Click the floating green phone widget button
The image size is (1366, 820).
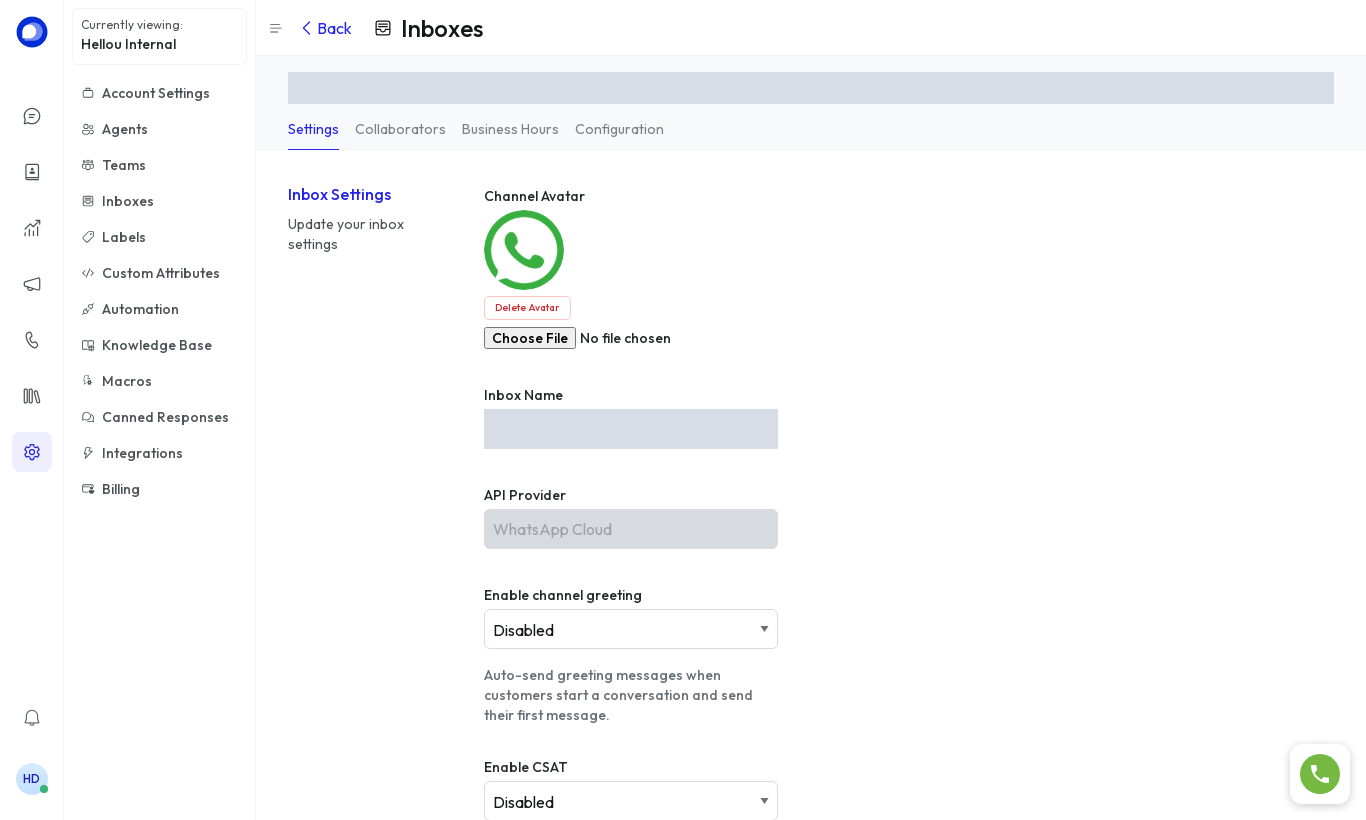pyautogui.click(x=1320, y=774)
